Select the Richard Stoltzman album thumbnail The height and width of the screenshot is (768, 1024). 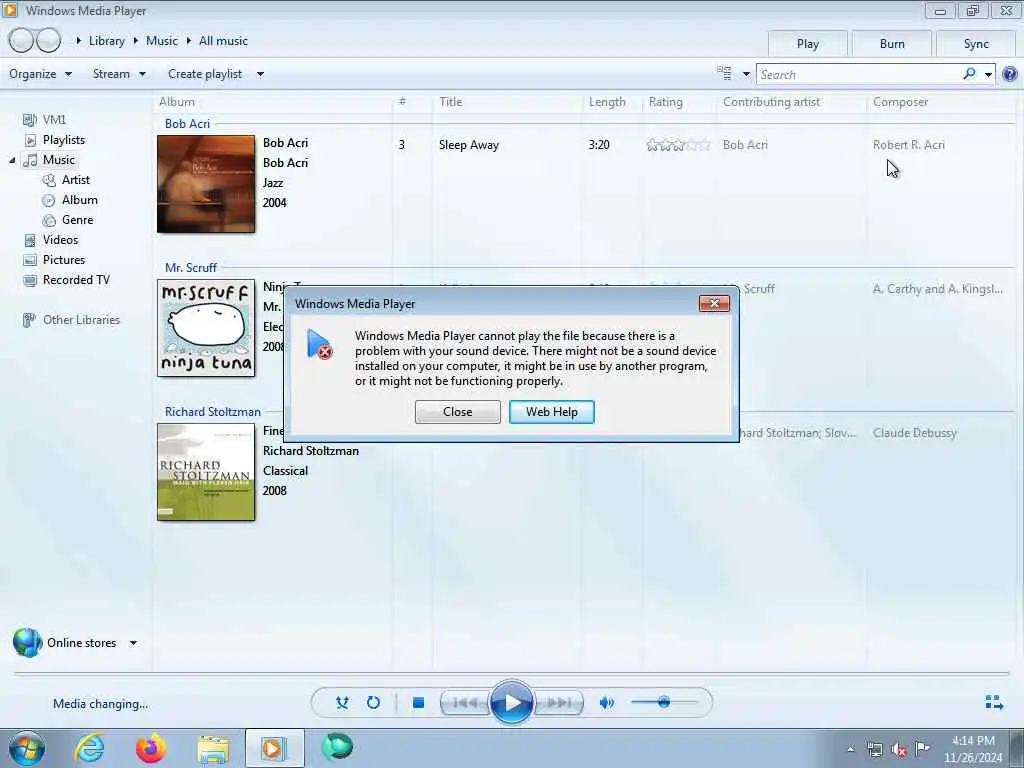tap(206, 472)
